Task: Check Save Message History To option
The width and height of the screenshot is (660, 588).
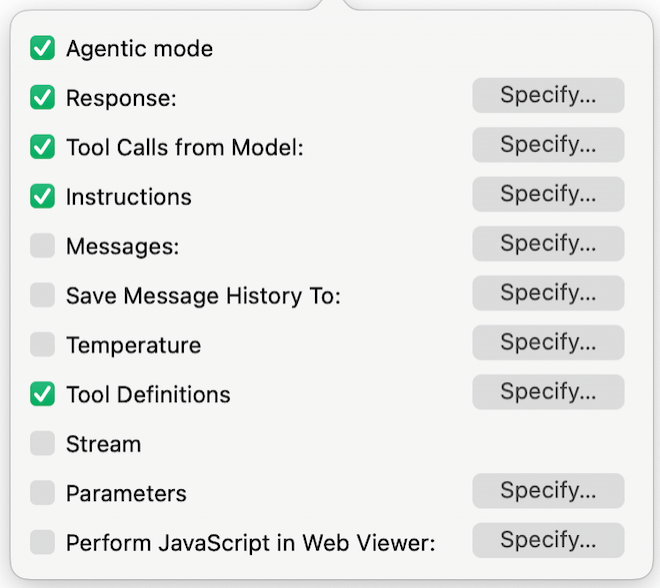Action: [x=42, y=295]
